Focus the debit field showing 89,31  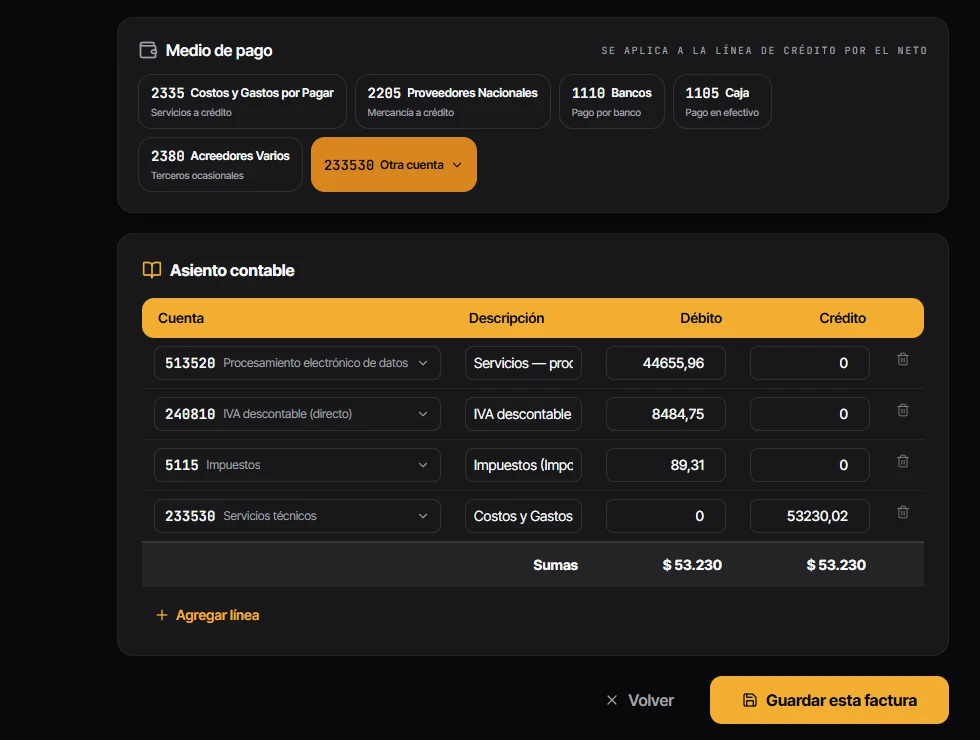point(666,465)
